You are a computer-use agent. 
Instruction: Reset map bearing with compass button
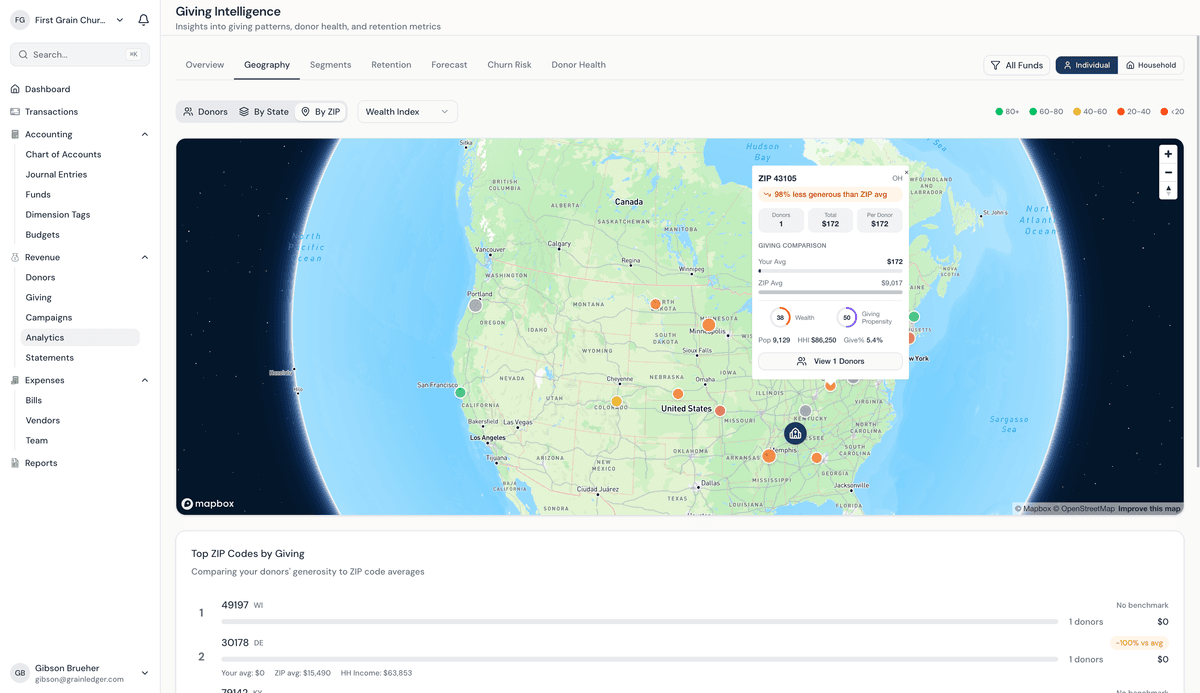[1168, 190]
